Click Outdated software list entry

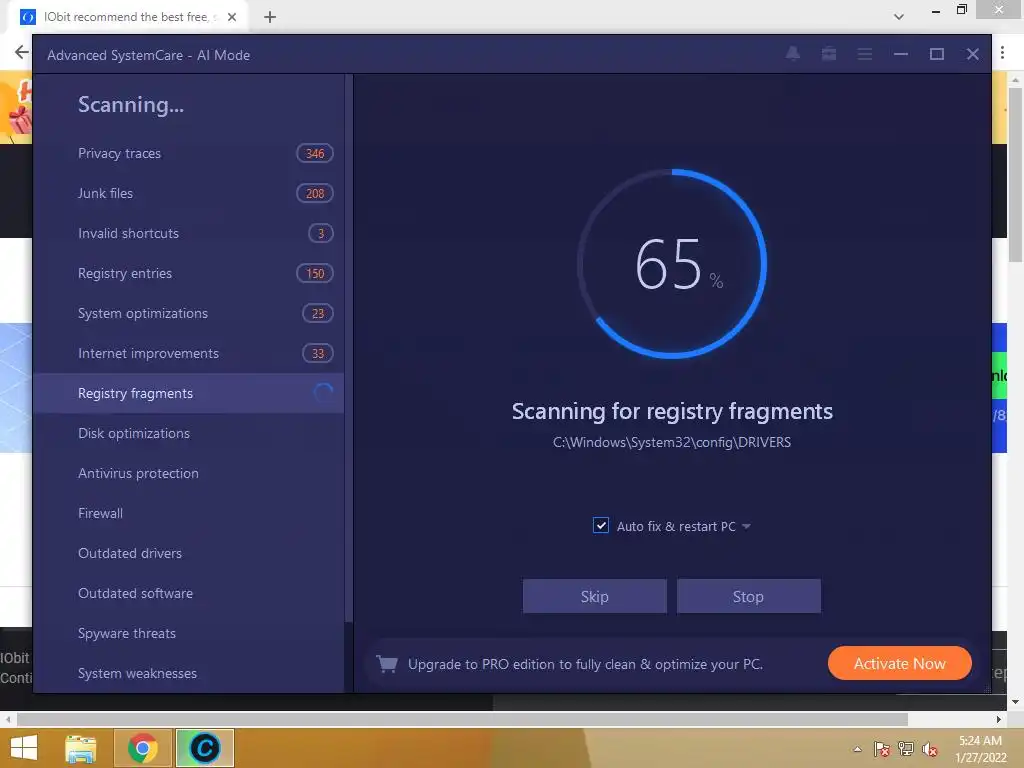pos(188,593)
